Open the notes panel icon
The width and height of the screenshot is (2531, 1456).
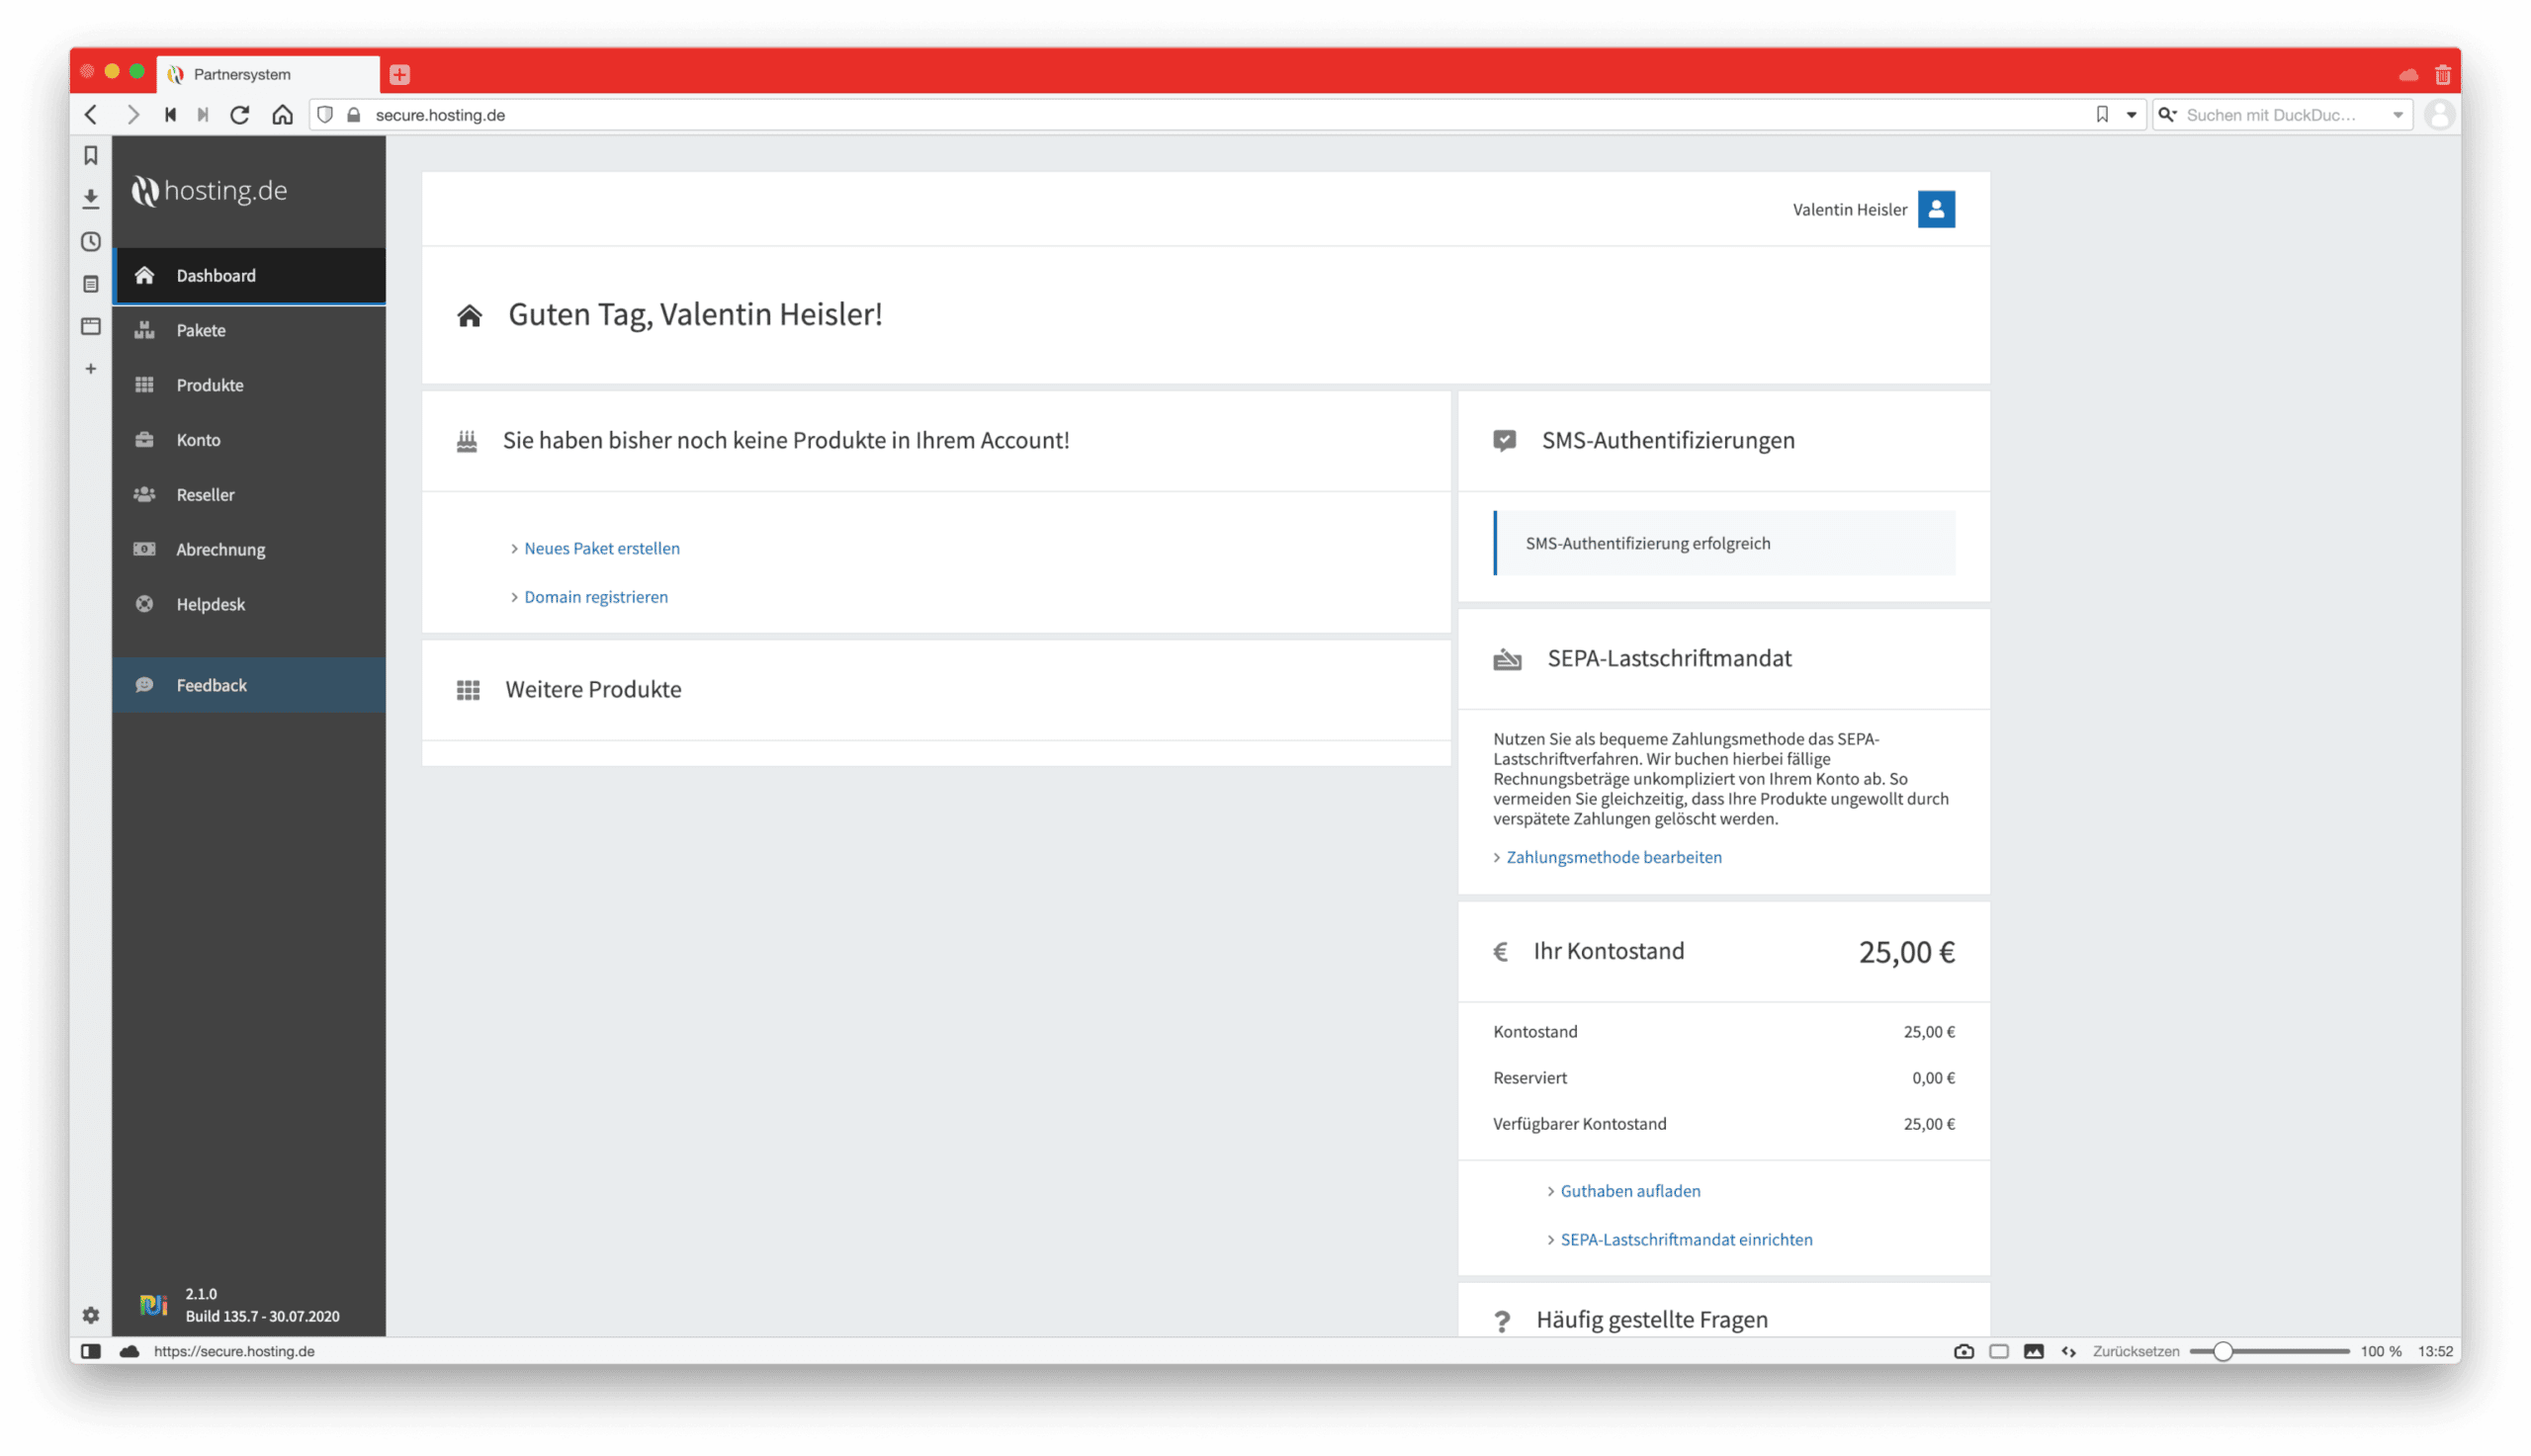pos(91,284)
